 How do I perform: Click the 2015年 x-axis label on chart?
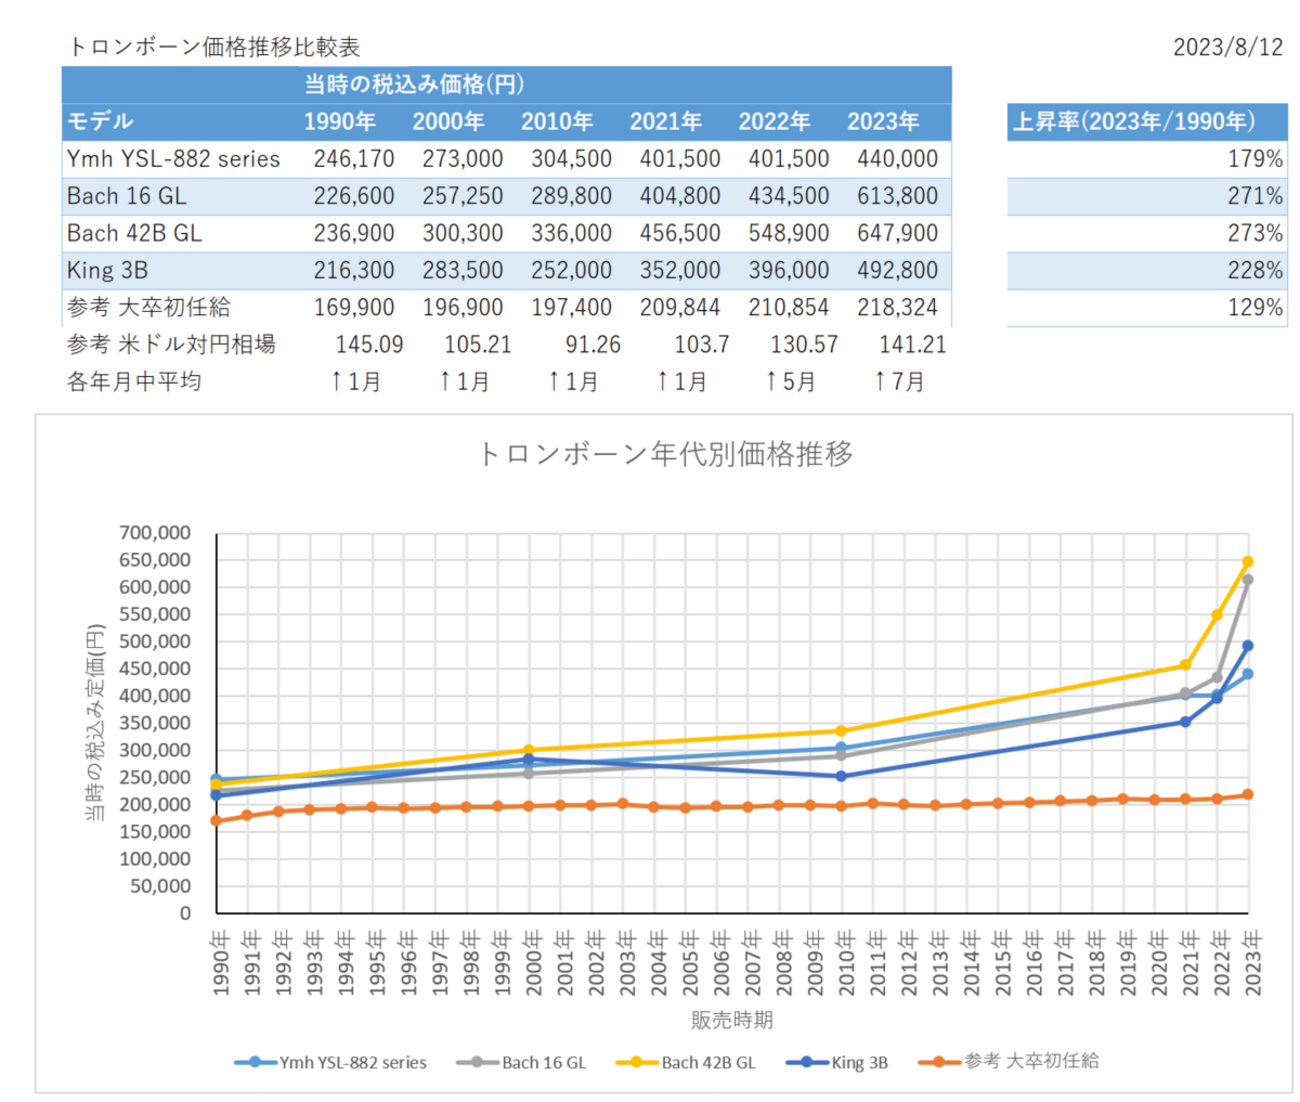click(1003, 963)
